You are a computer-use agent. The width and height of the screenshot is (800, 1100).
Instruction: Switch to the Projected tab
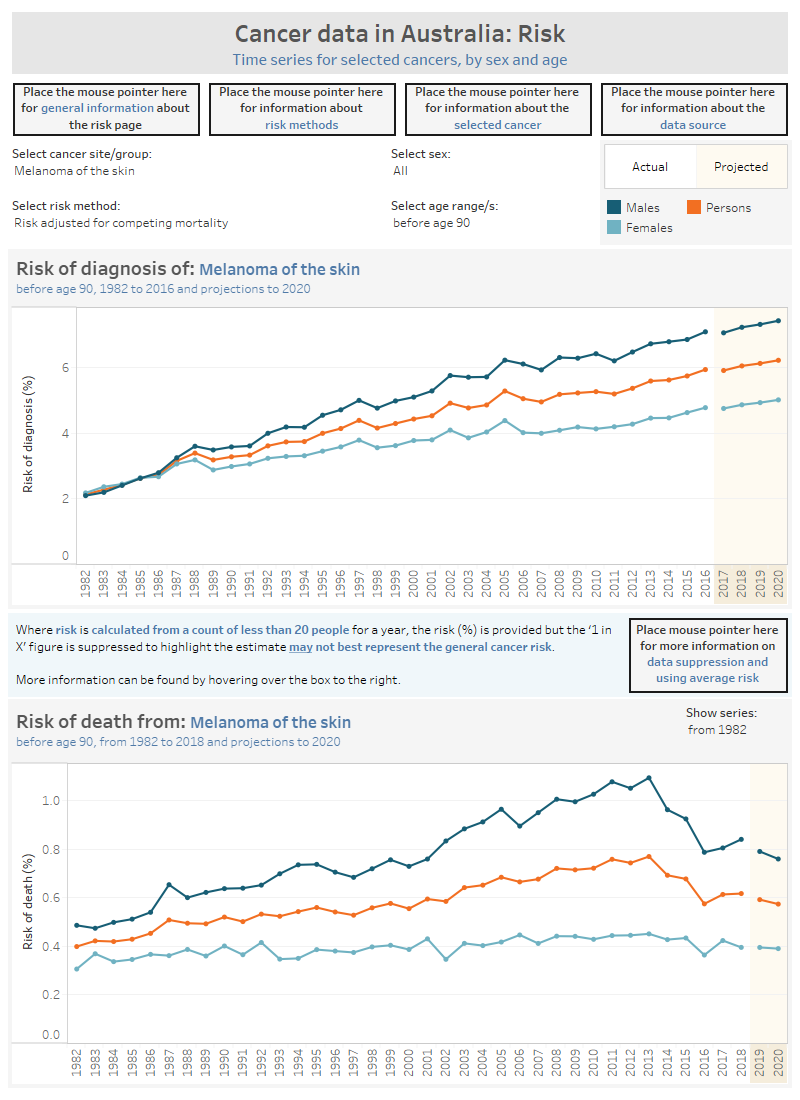741,166
